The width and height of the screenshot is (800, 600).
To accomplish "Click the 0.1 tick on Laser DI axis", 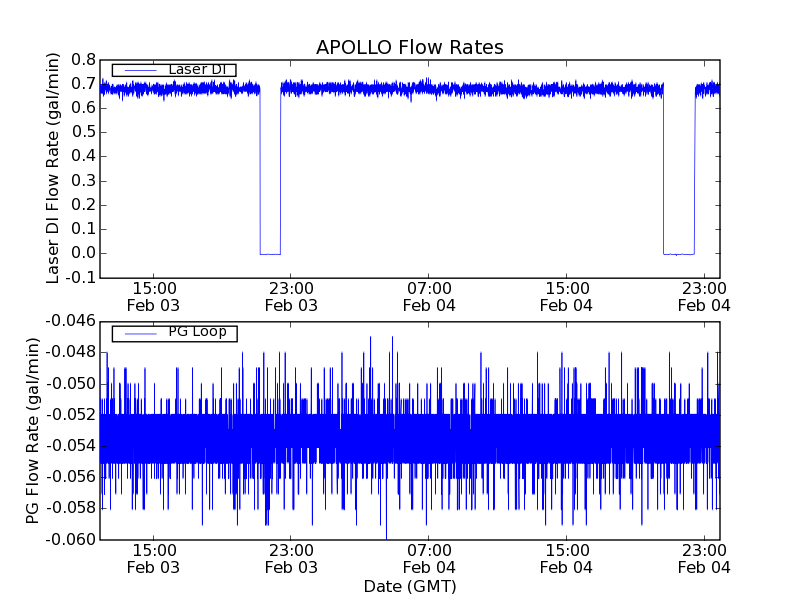I will click(84, 229).
